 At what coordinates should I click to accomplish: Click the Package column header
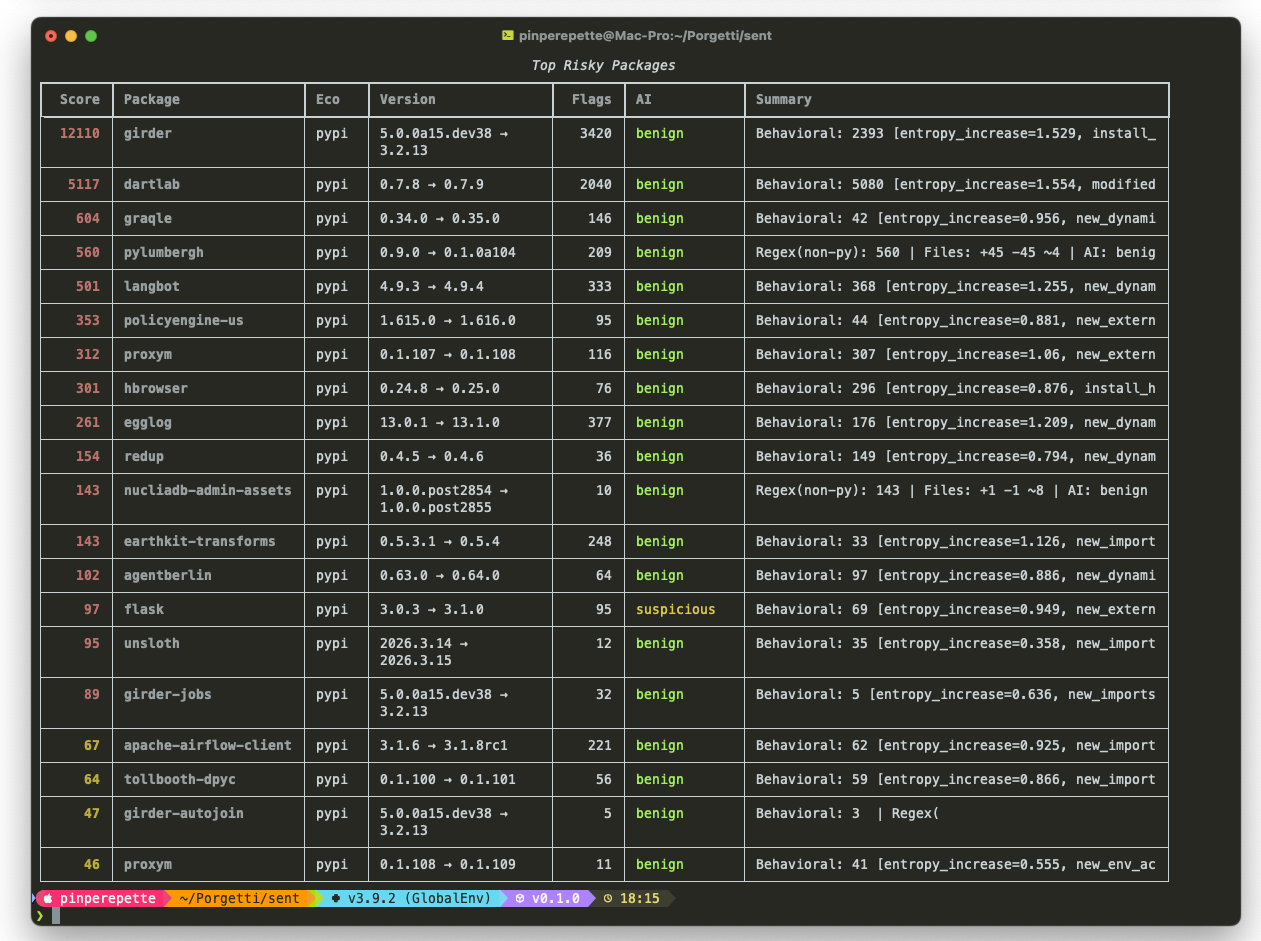[x=152, y=100]
